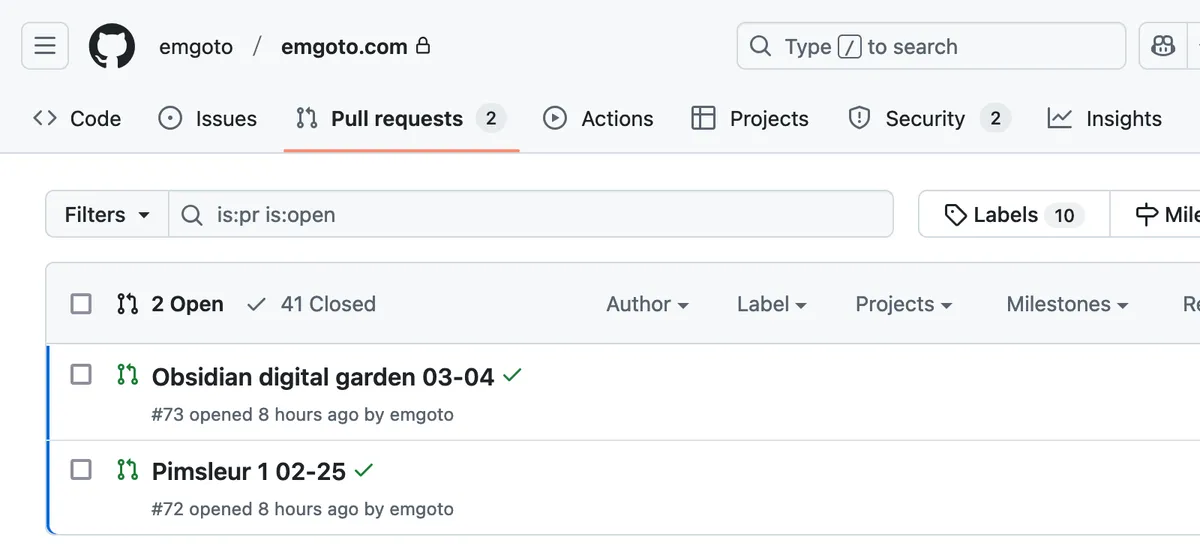Check the Obsidian digital garden 03-04 checkbox

pos(81,375)
